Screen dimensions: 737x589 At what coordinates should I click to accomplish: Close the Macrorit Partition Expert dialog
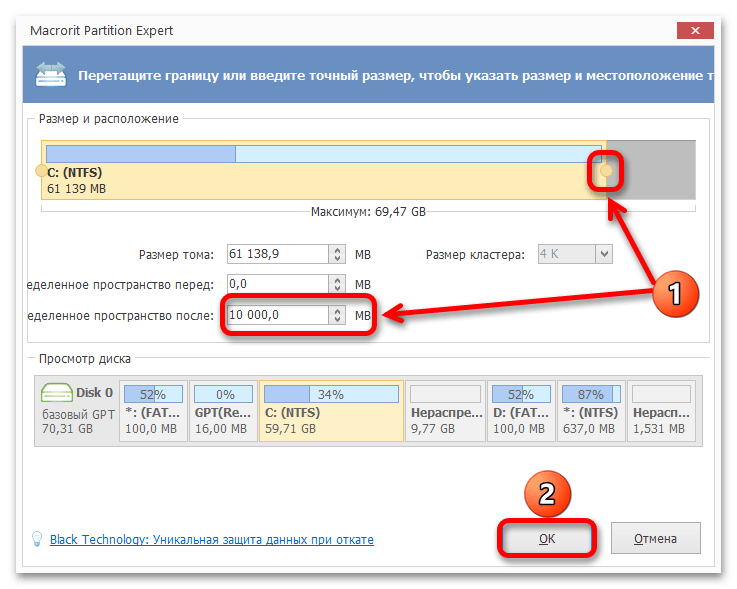pyautogui.click(x=695, y=31)
